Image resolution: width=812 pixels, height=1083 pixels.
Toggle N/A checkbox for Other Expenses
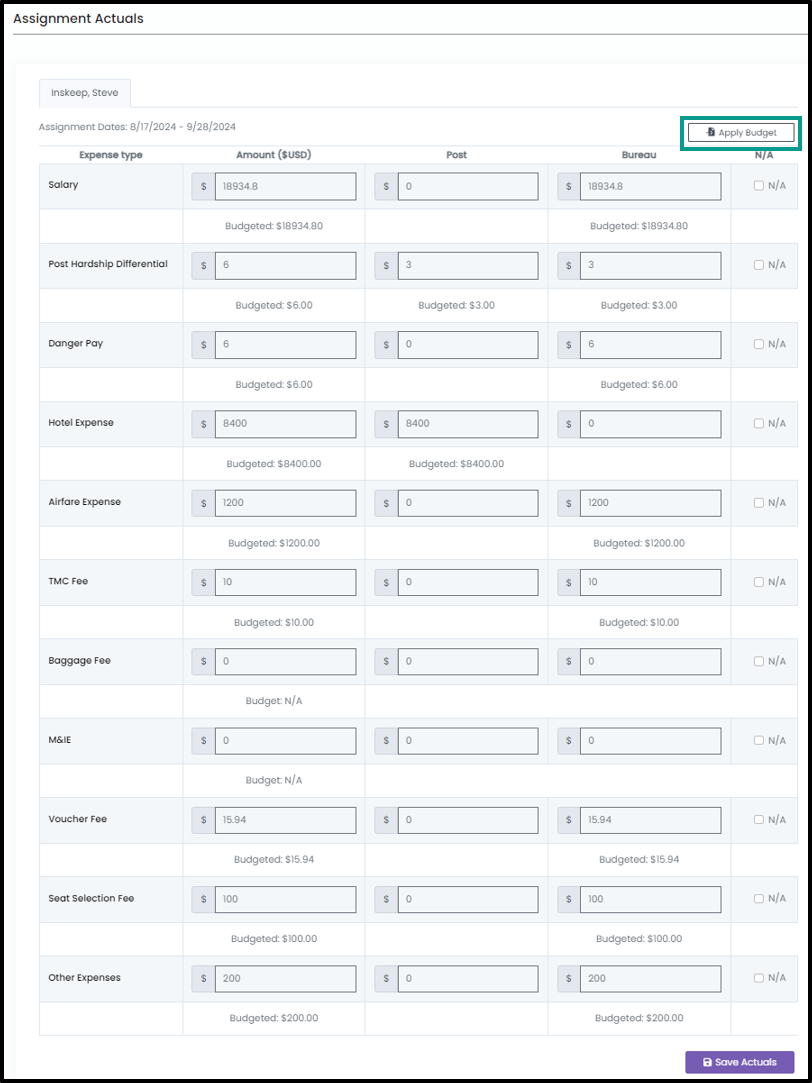(759, 978)
